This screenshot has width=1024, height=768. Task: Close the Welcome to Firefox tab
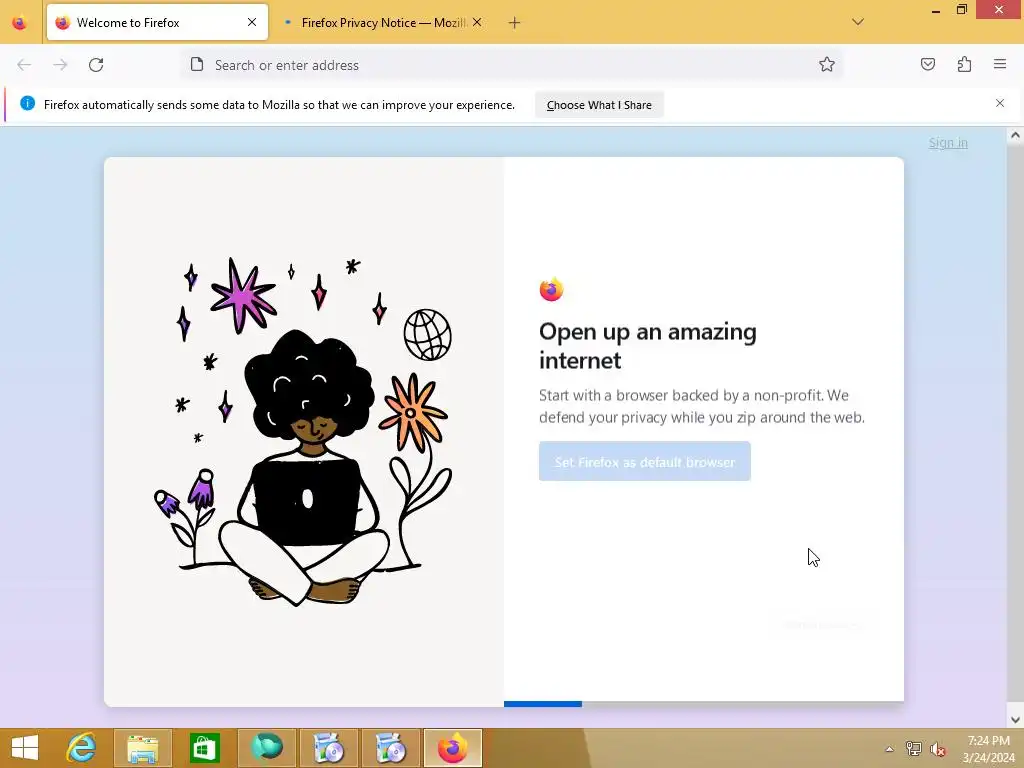point(252,23)
